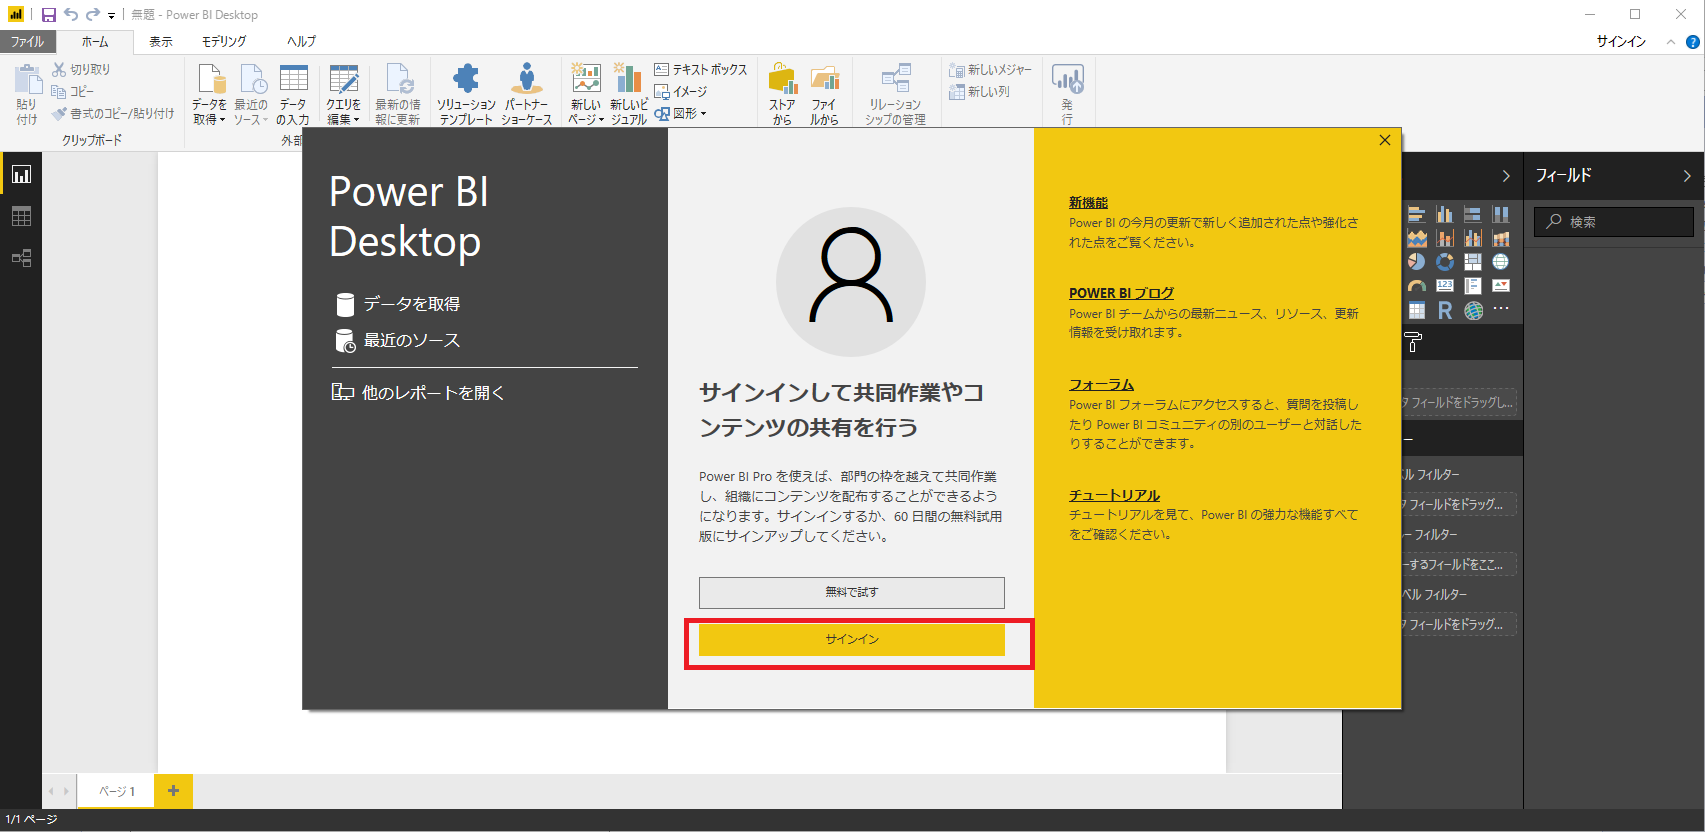Open the more visuals ellipsis
1705x832 pixels.
[x=1501, y=309]
